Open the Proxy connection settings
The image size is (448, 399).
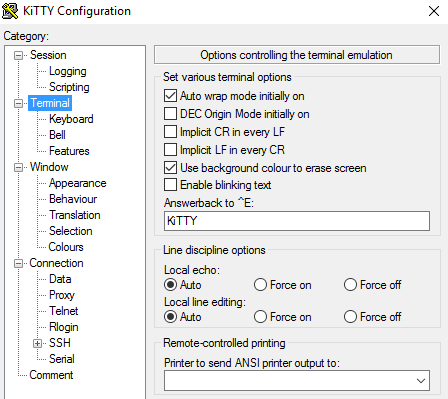coord(62,295)
